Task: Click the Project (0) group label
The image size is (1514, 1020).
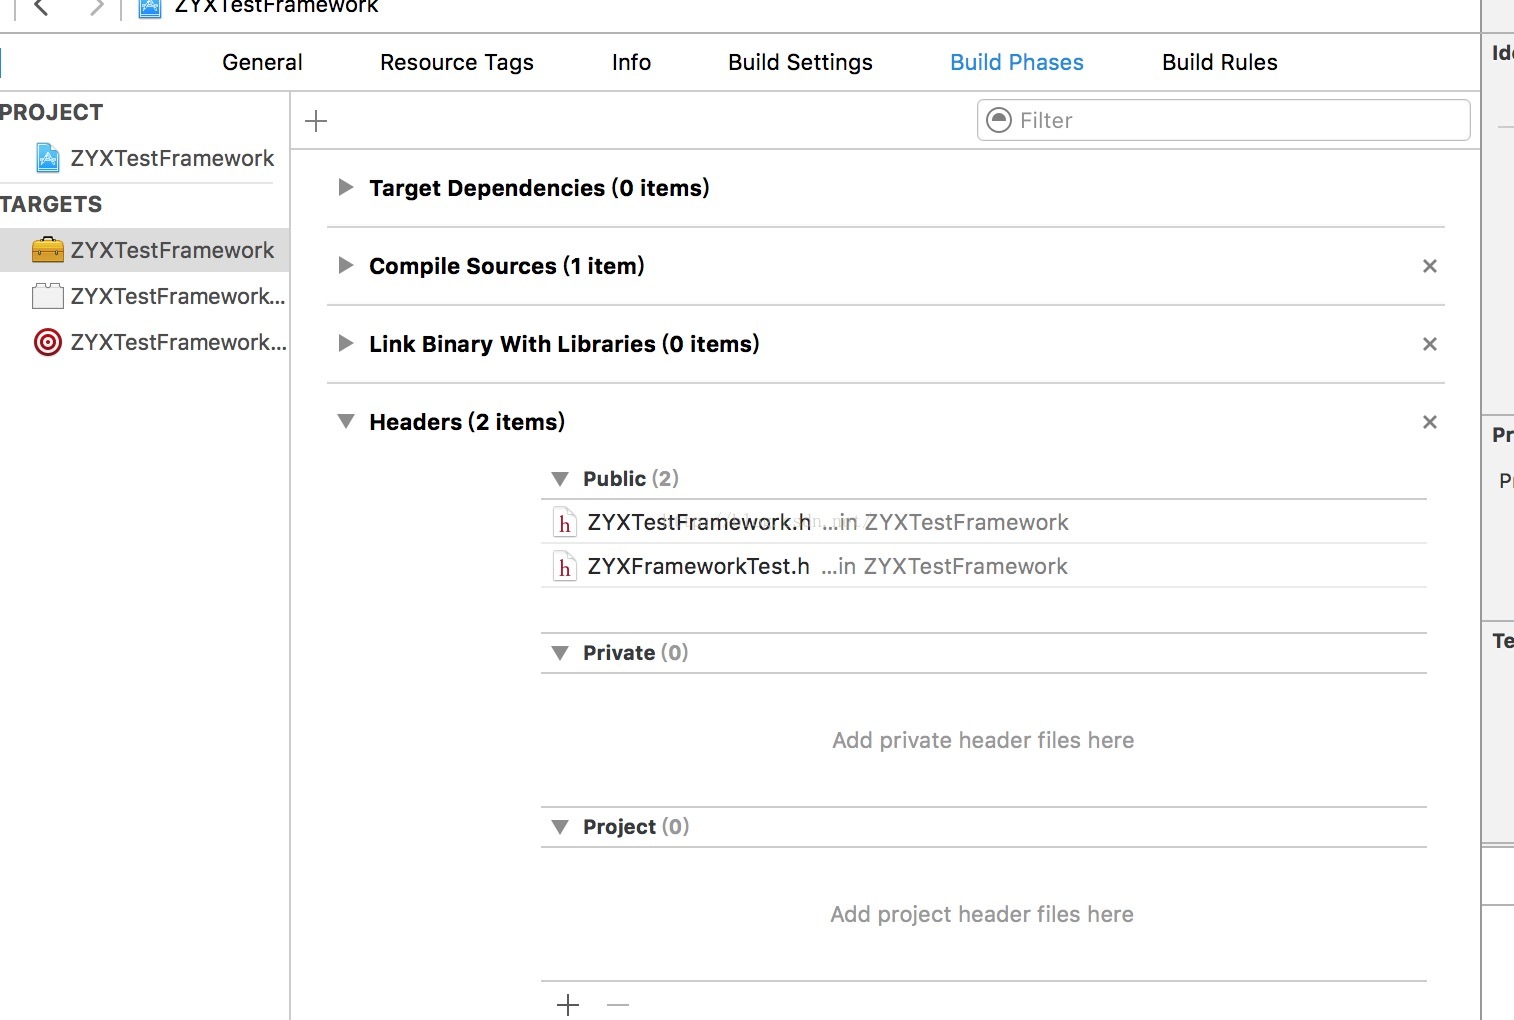Action: [636, 827]
